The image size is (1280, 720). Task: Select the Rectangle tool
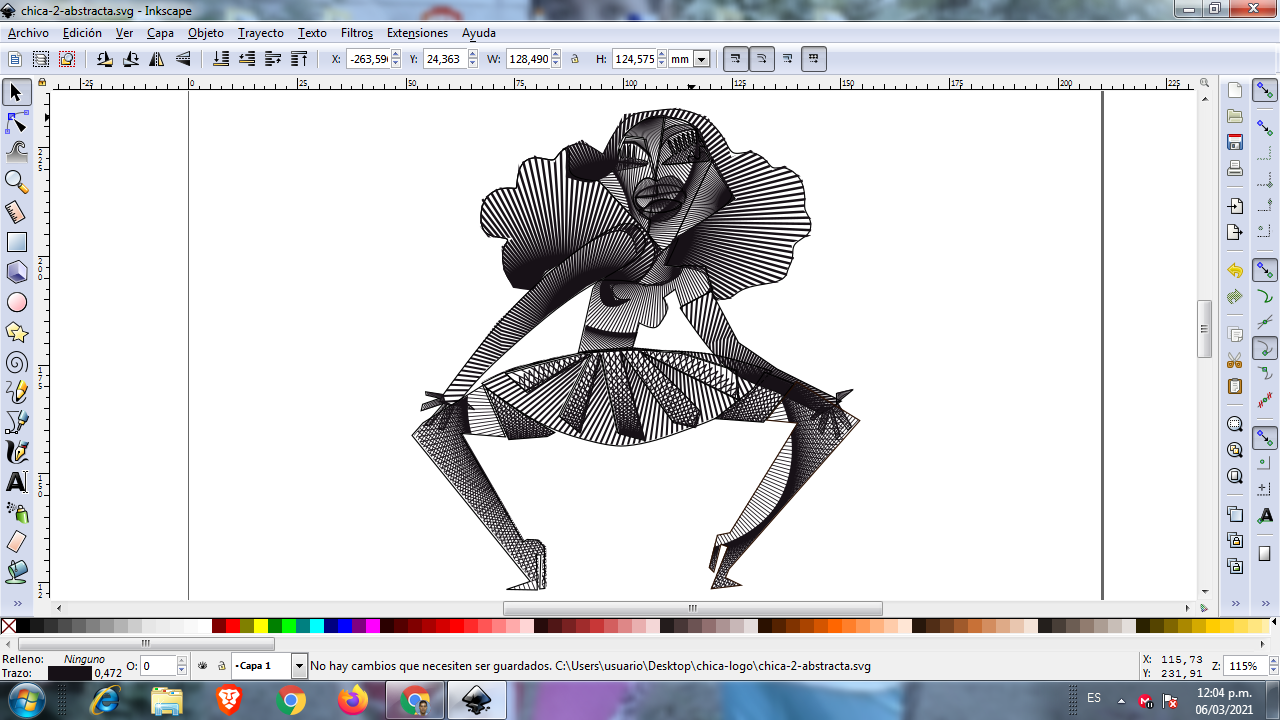[x=16, y=242]
